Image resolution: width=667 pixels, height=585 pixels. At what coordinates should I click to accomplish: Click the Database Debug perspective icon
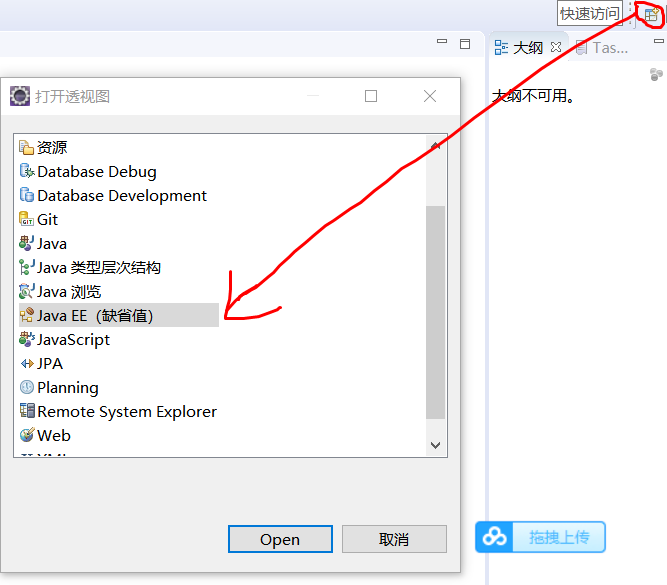27,171
